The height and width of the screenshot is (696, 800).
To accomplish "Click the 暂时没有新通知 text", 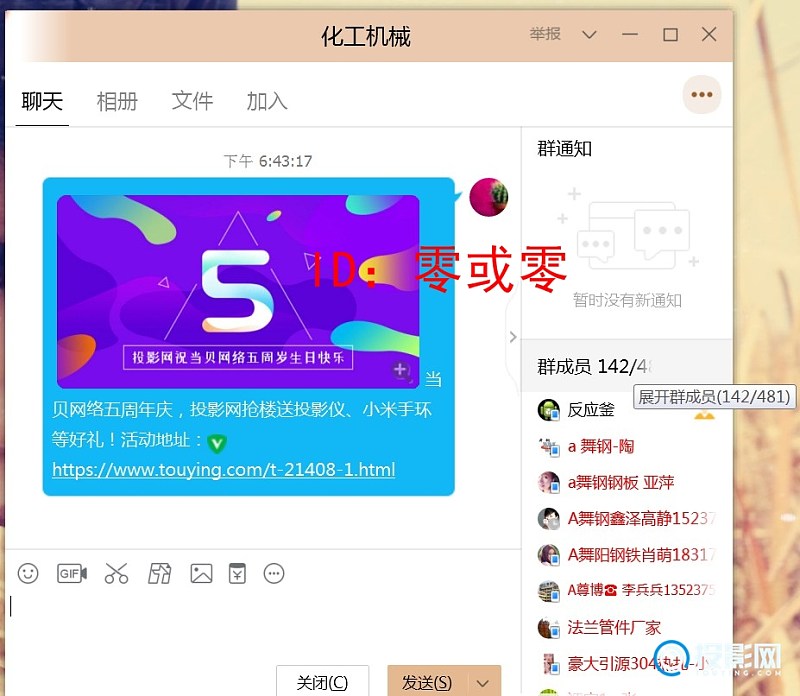I will [627, 300].
